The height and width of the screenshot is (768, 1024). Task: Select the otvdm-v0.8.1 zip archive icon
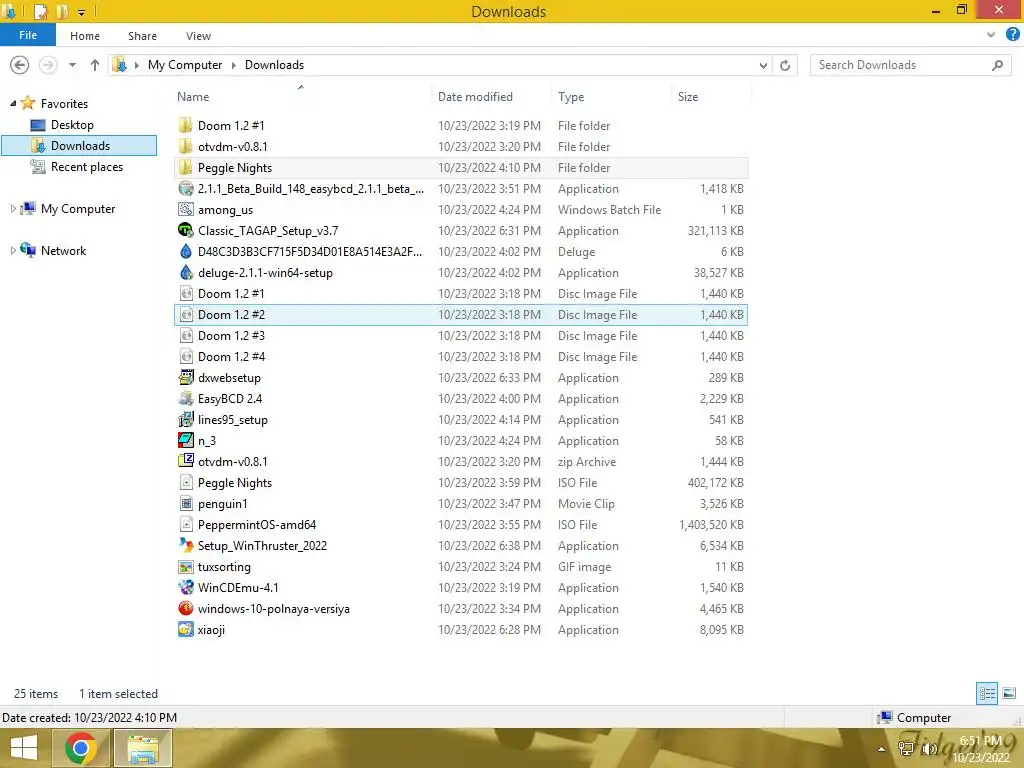[185, 461]
